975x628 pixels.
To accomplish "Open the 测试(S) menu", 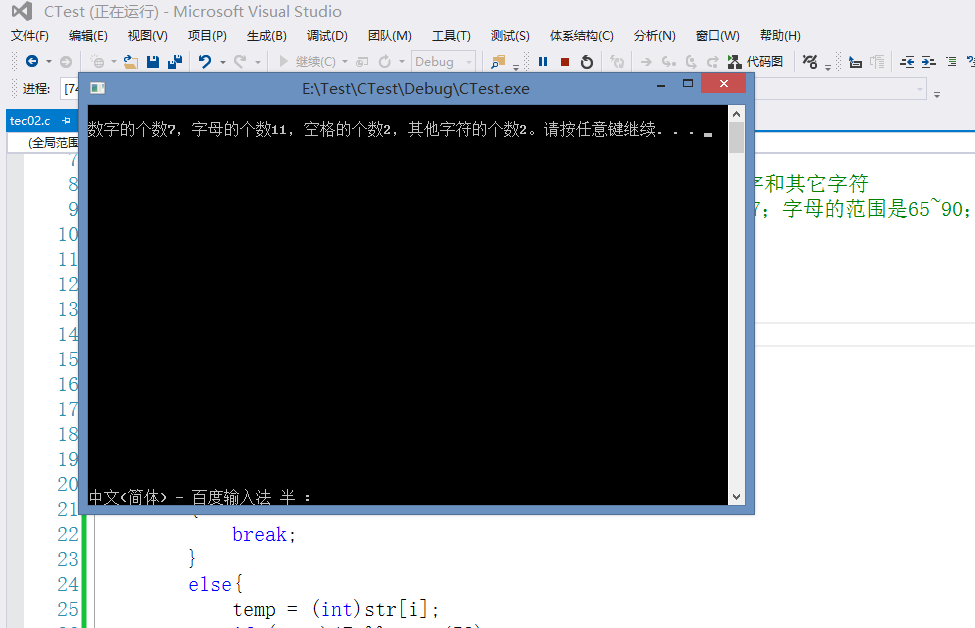I will tap(510, 35).
